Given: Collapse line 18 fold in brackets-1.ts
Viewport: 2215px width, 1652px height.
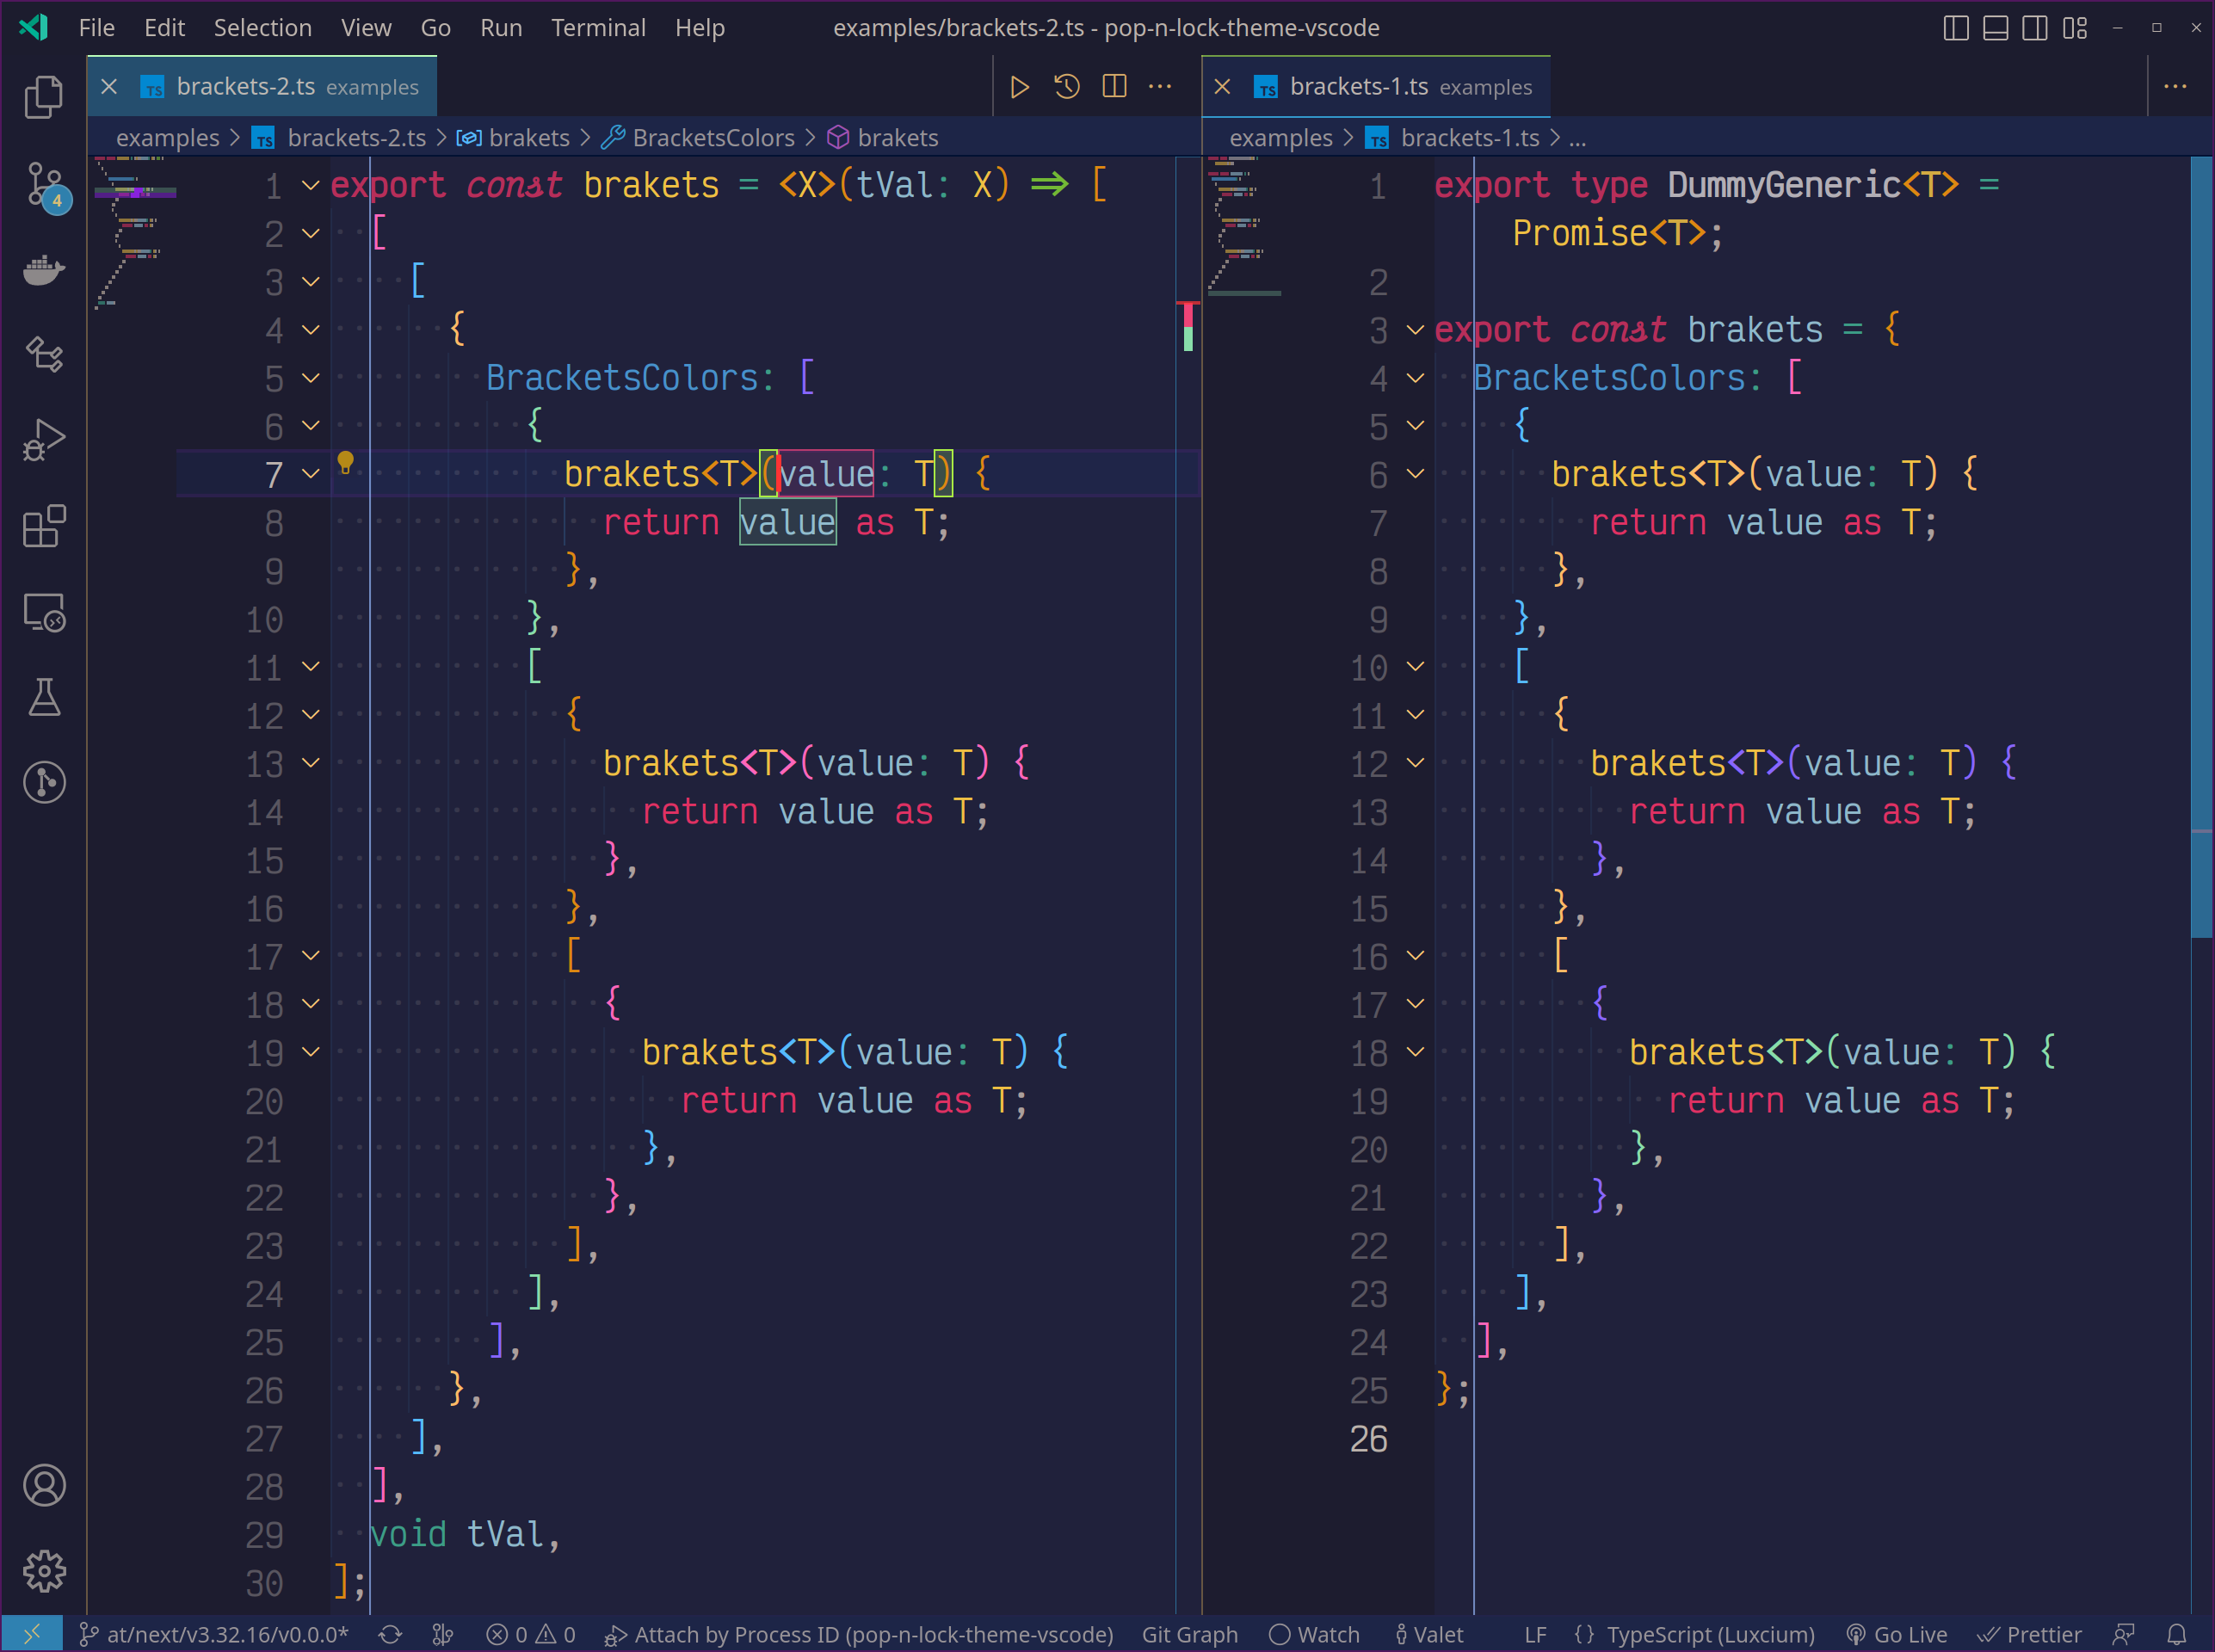Looking at the screenshot, I should point(1415,1052).
